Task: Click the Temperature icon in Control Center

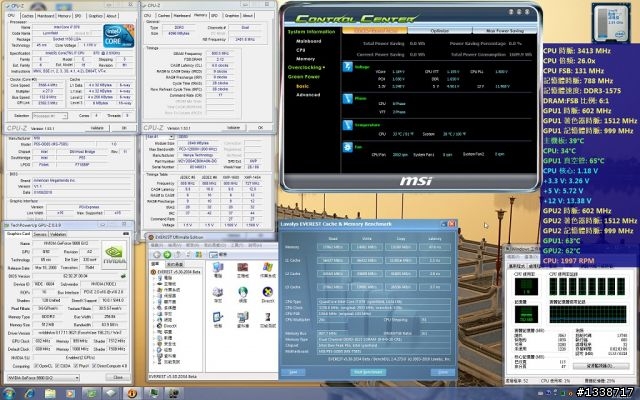Action: pos(347,125)
